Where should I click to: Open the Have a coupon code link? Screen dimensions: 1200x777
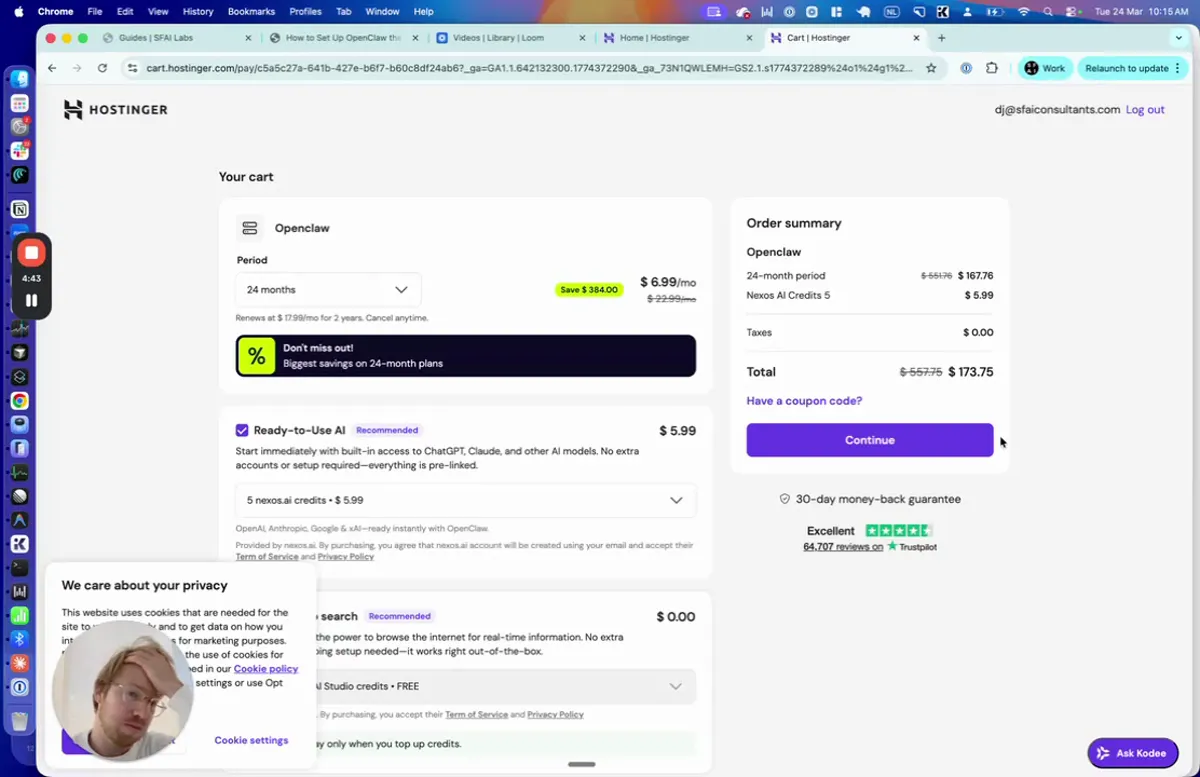(x=803, y=400)
